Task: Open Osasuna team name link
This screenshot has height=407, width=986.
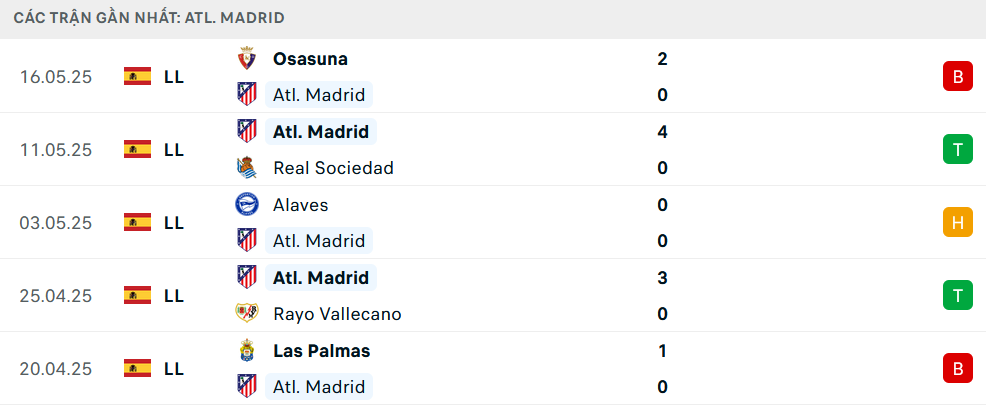Action: point(310,59)
